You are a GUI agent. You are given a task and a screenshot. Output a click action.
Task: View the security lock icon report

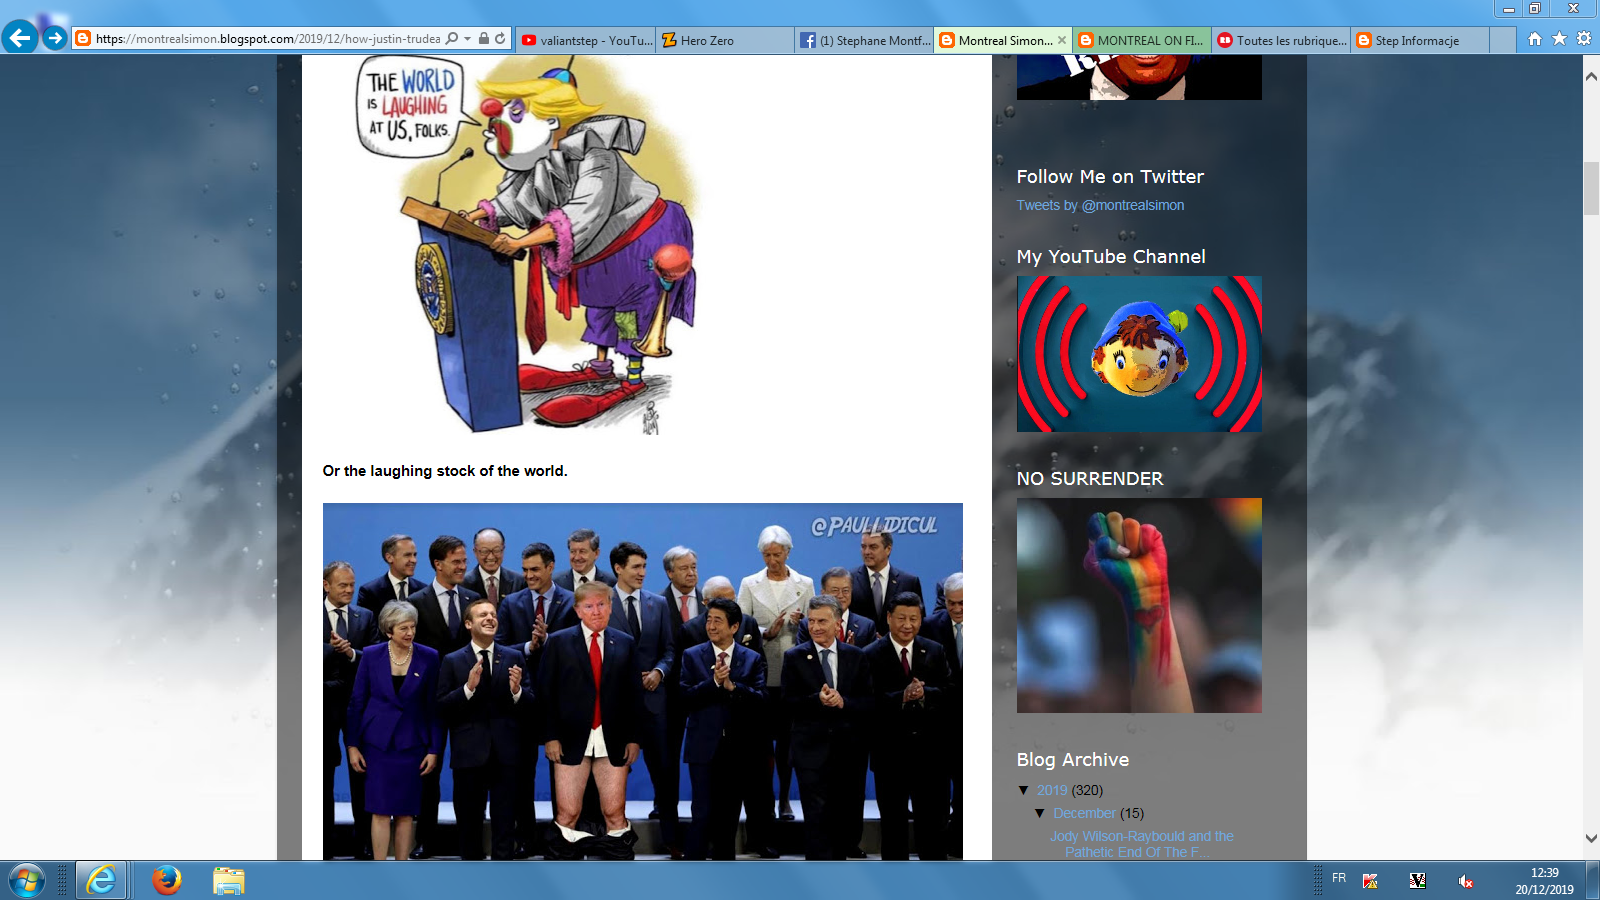tap(484, 39)
